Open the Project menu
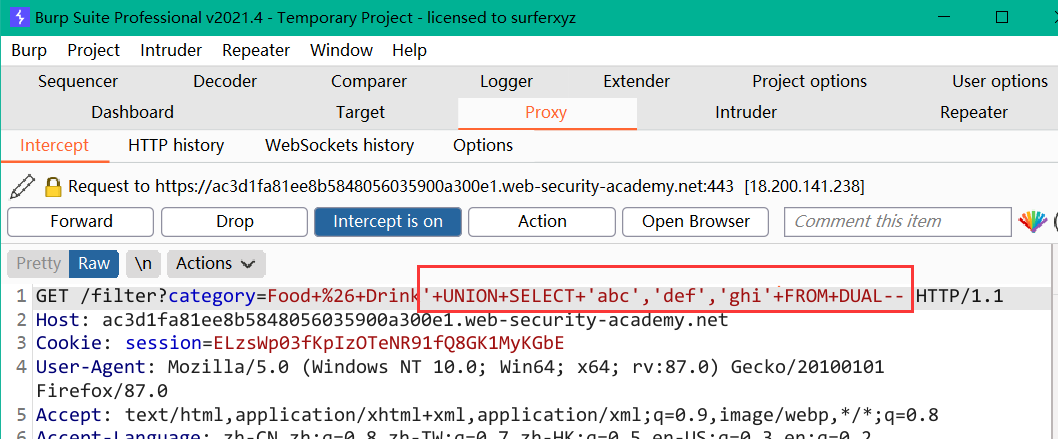 click(93, 50)
